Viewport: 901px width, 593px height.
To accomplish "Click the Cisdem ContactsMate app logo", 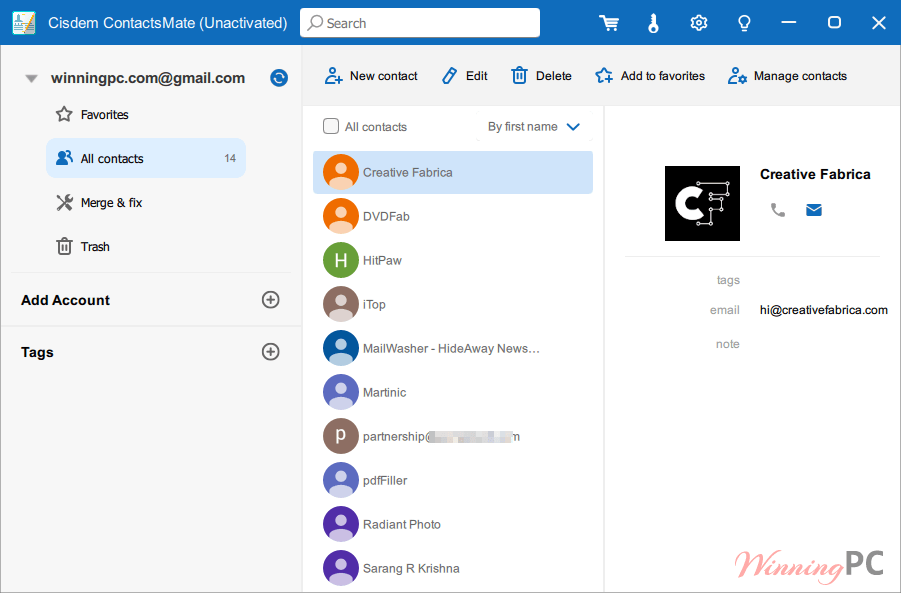I will [24, 23].
